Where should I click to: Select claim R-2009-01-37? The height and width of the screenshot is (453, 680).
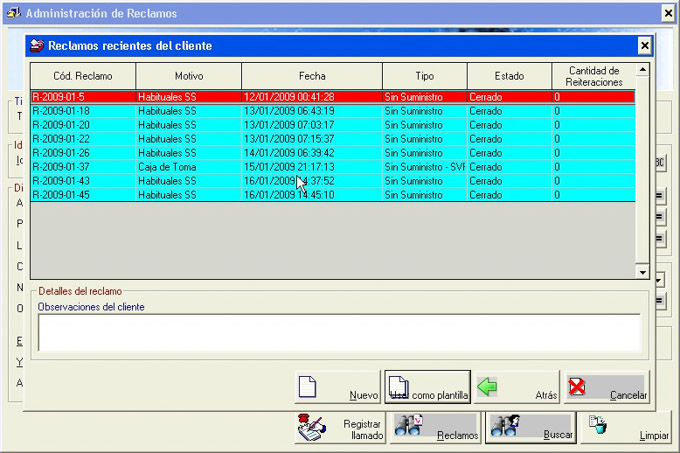pyautogui.click(x=333, y=167)
